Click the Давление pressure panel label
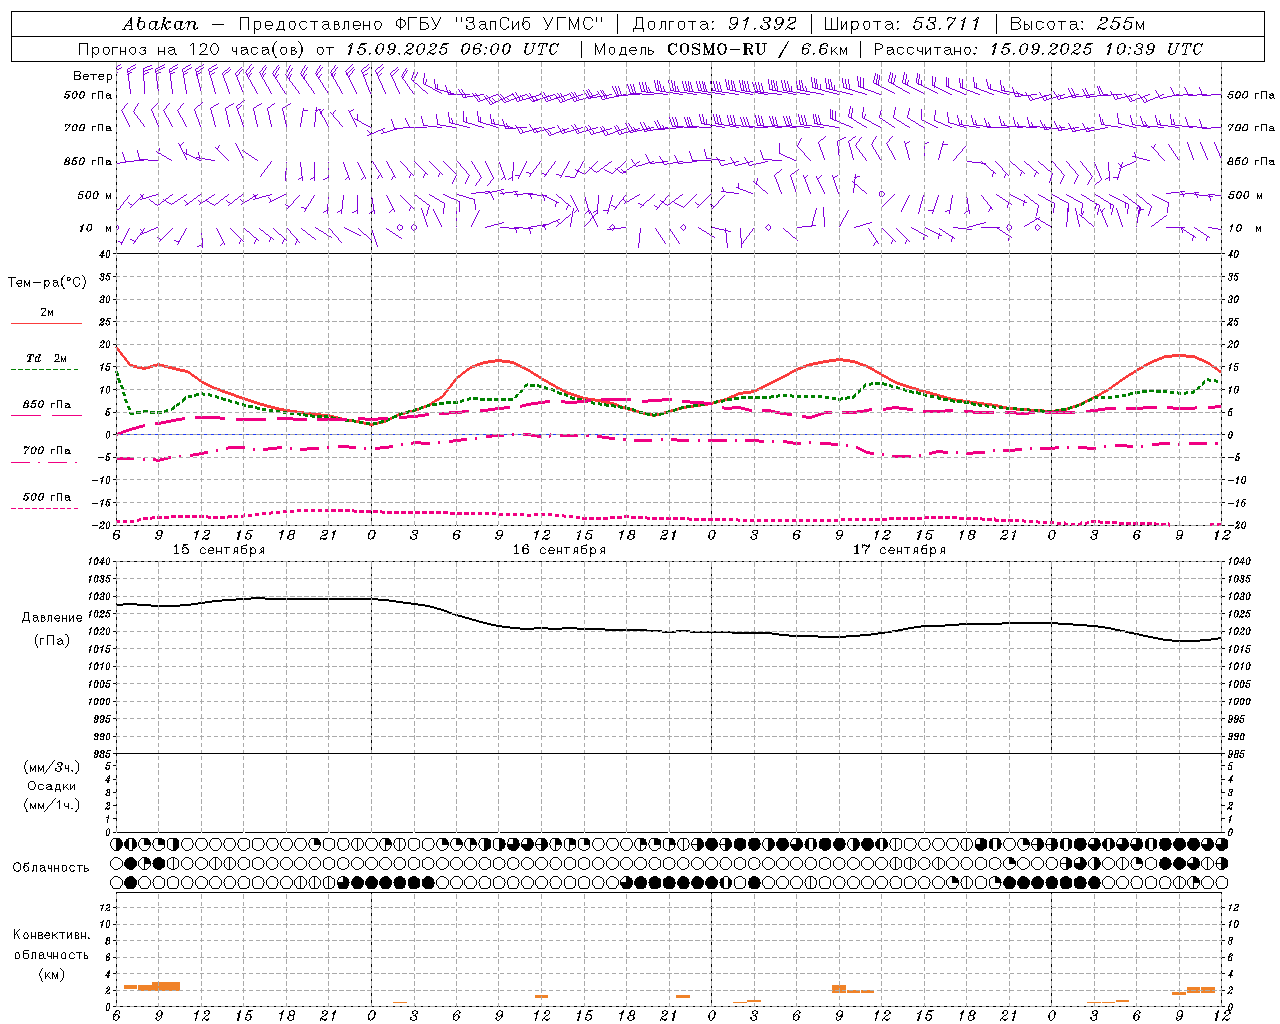1280x1024 pixels. point(52,618)
